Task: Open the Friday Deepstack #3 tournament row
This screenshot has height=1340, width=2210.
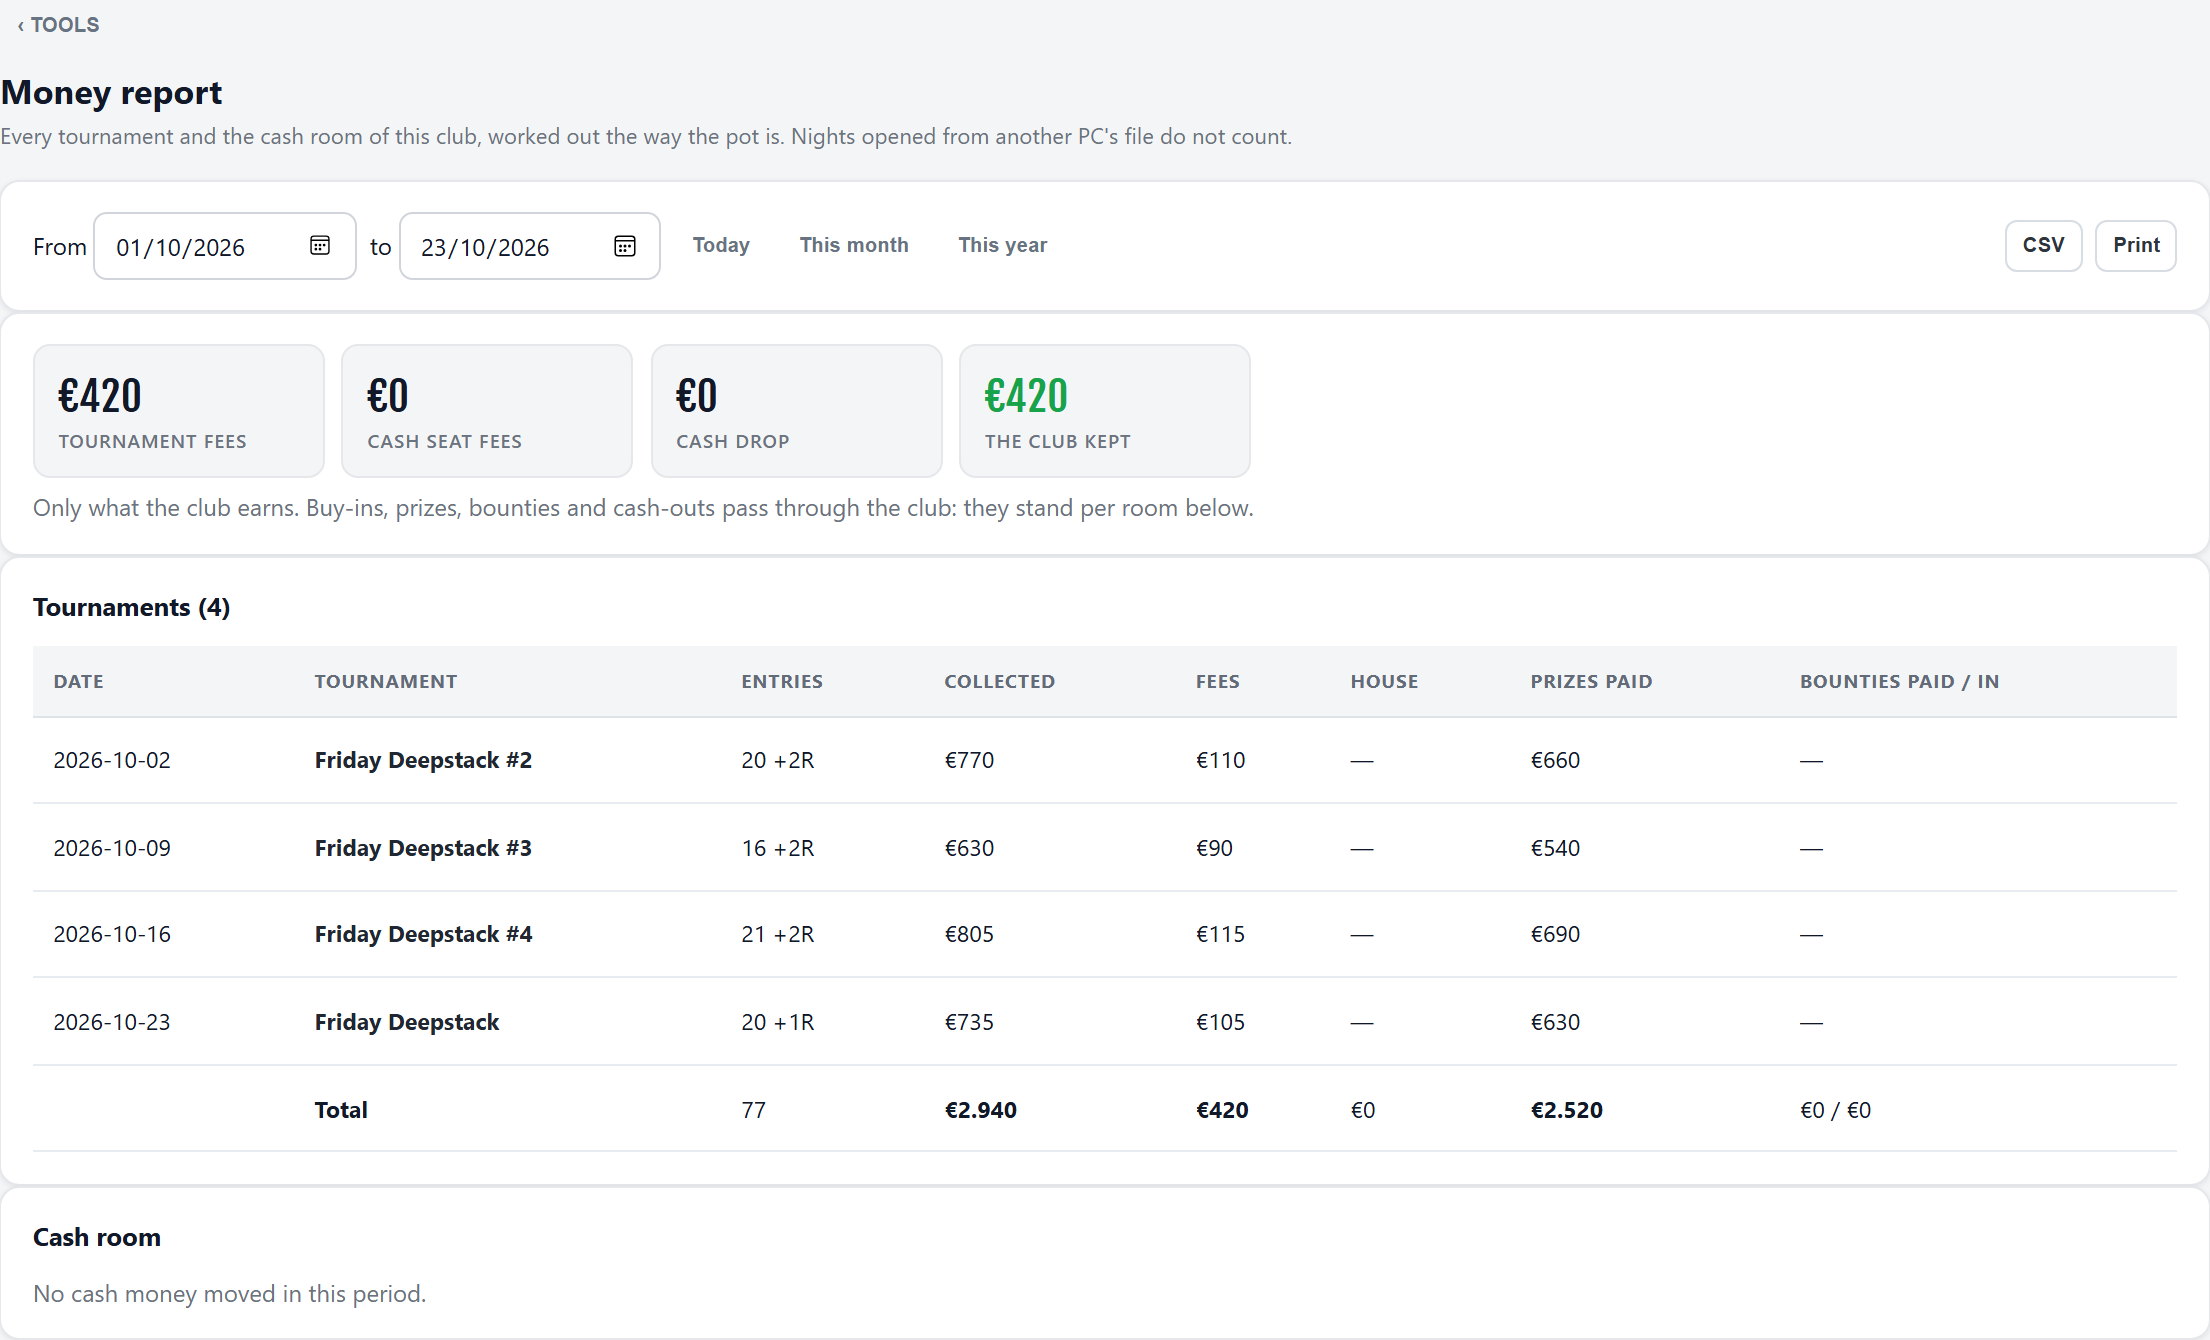Action: pyautogui.click(x=1105, y=848)
